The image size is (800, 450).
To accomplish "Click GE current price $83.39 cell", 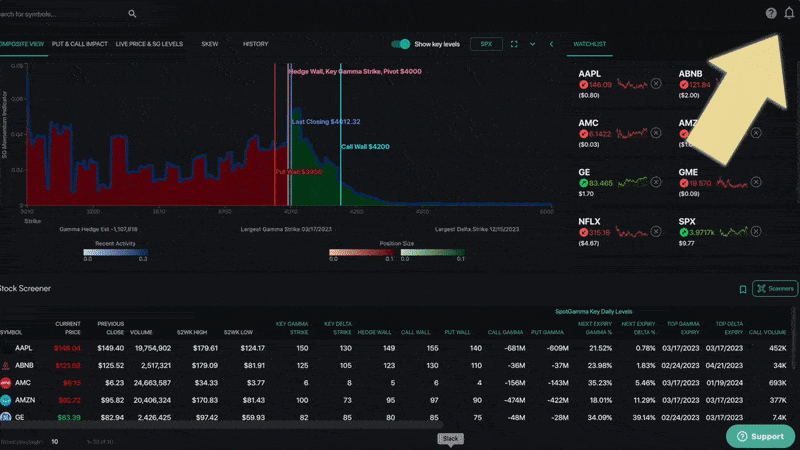I will click(x=69, y=418).
